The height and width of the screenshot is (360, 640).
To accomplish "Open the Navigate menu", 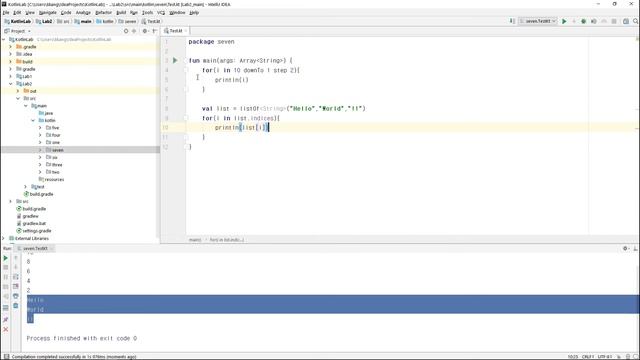I will click(x=47, y=13).
